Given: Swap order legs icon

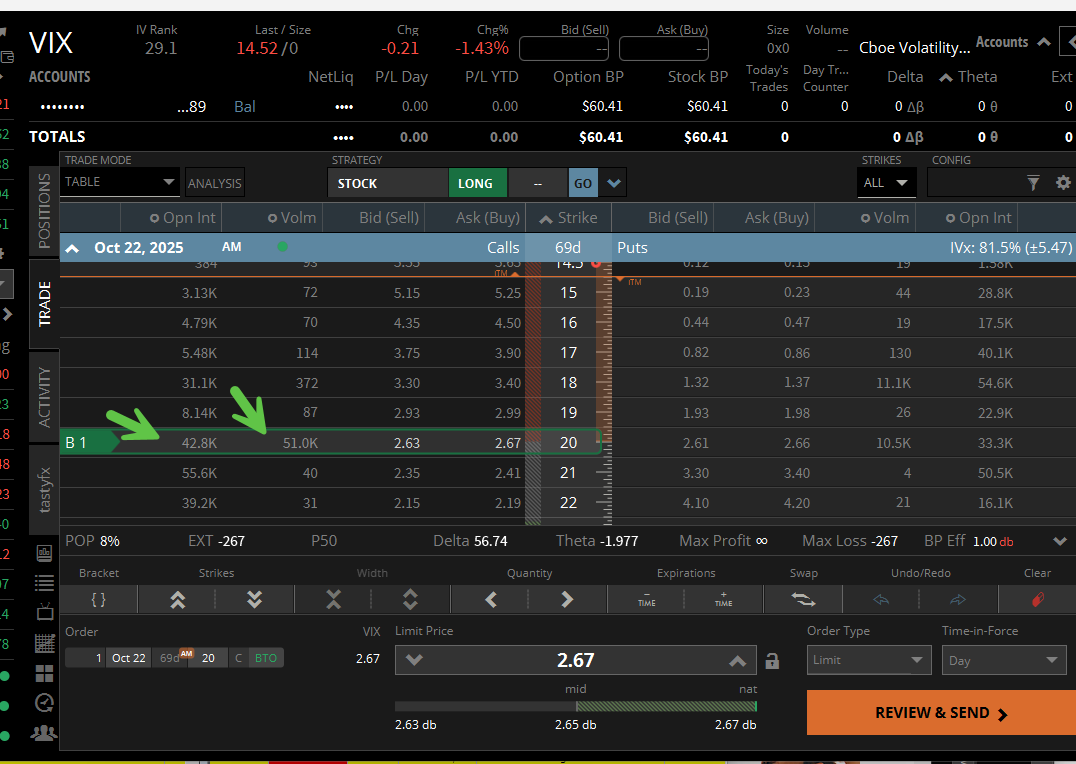Looking at the screenshot, I should [804, 600].
